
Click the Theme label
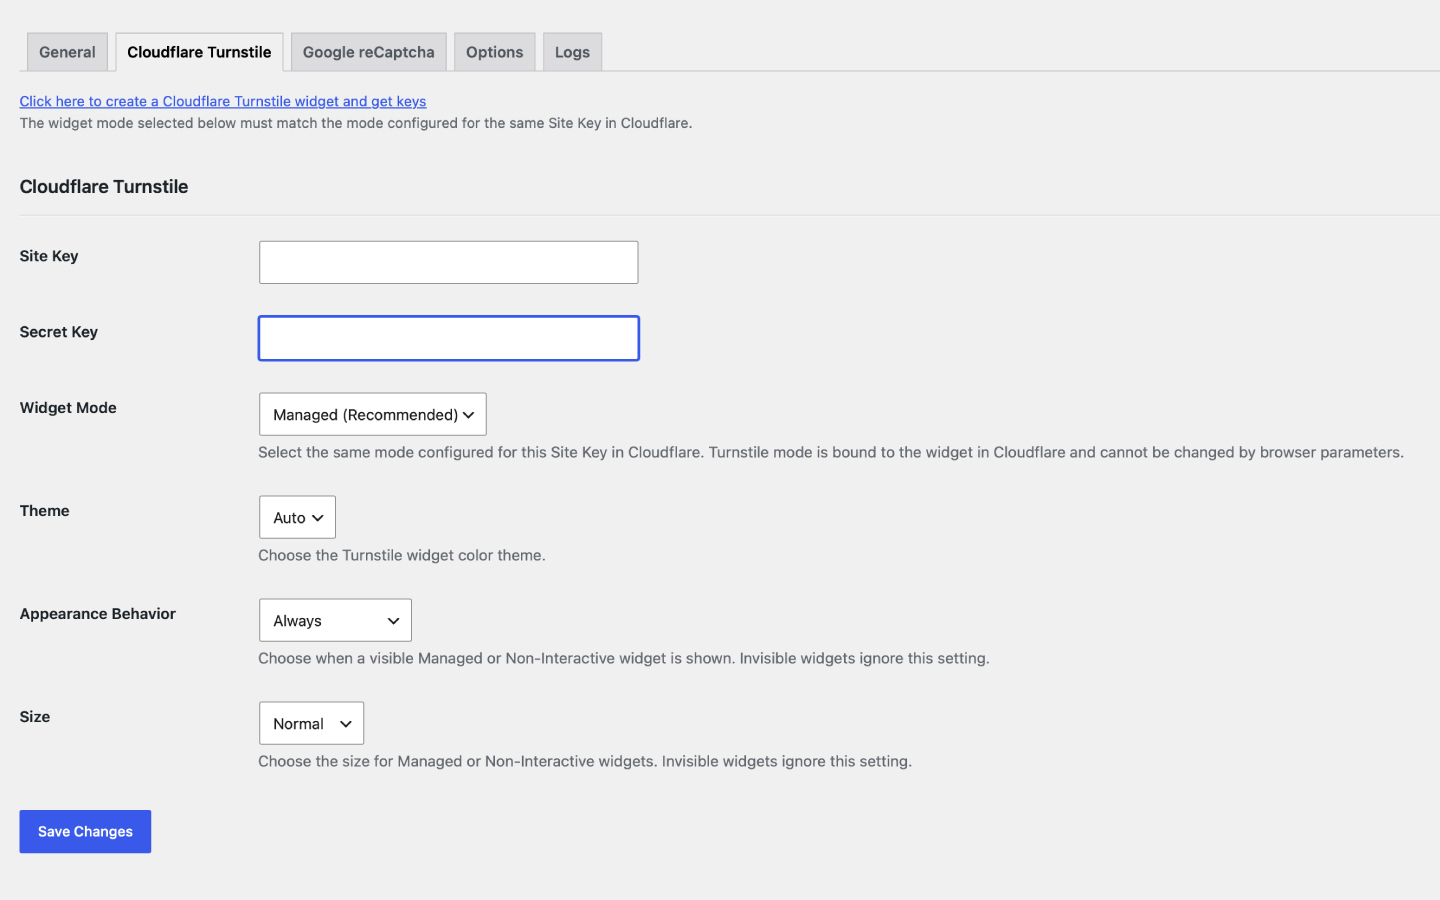pyautogui.click(x=45, y=511)
